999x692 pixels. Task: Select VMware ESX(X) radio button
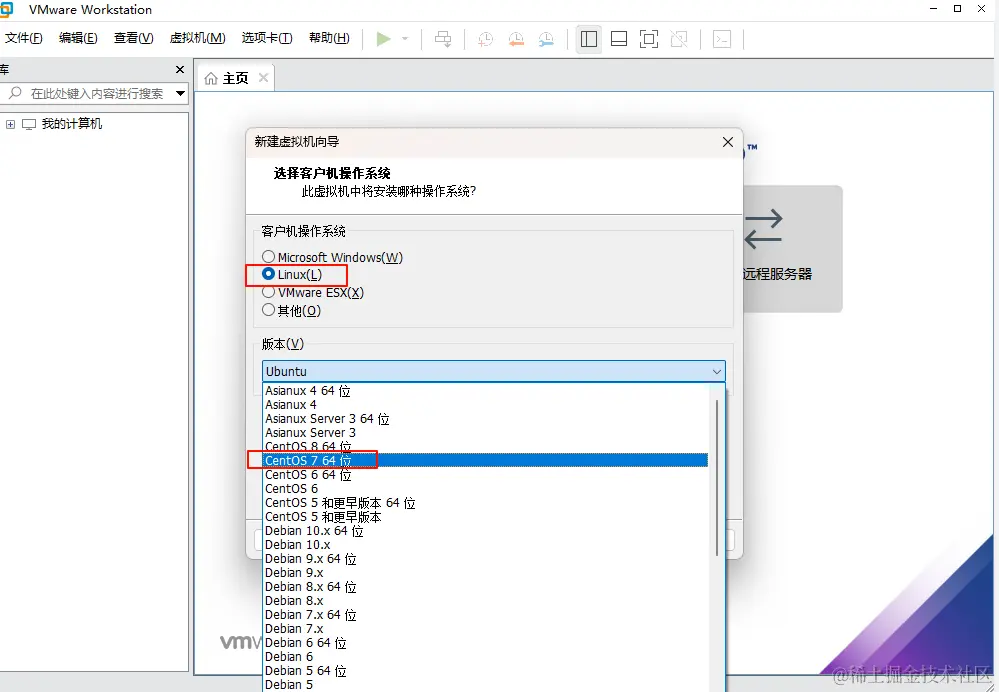tap(269, 292)
